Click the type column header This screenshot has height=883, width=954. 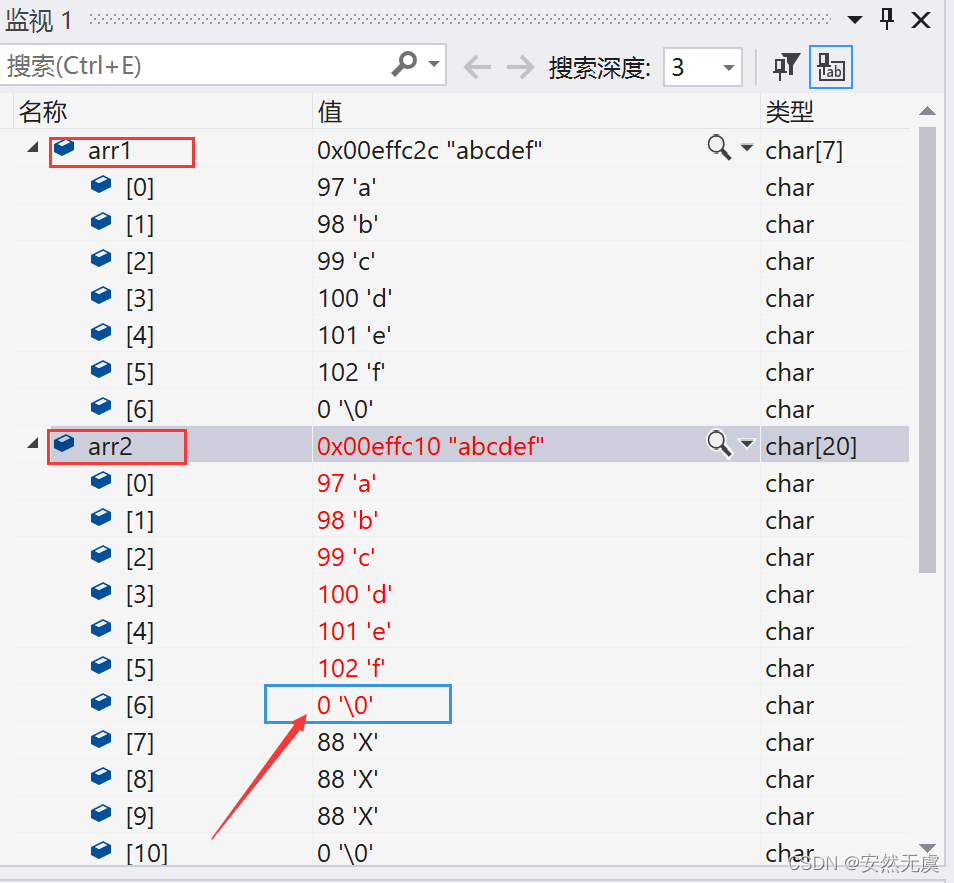790,112
